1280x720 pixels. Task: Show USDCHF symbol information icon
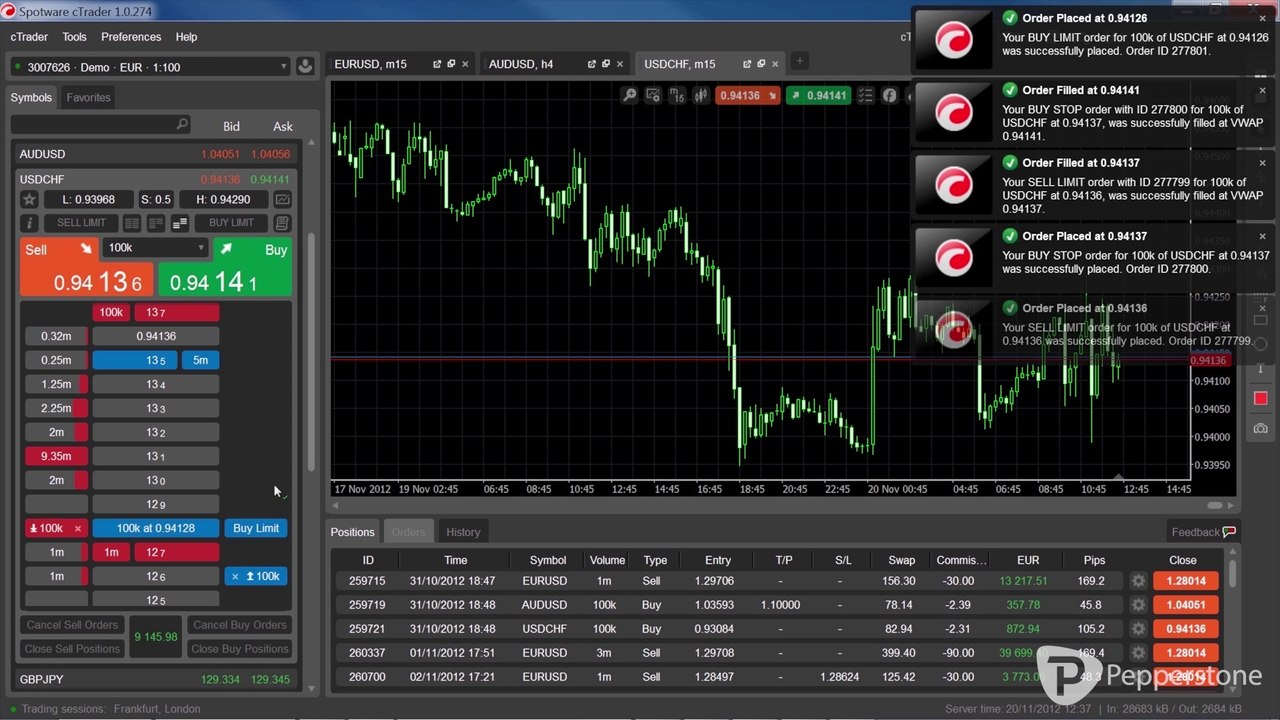tap(30, 223)
